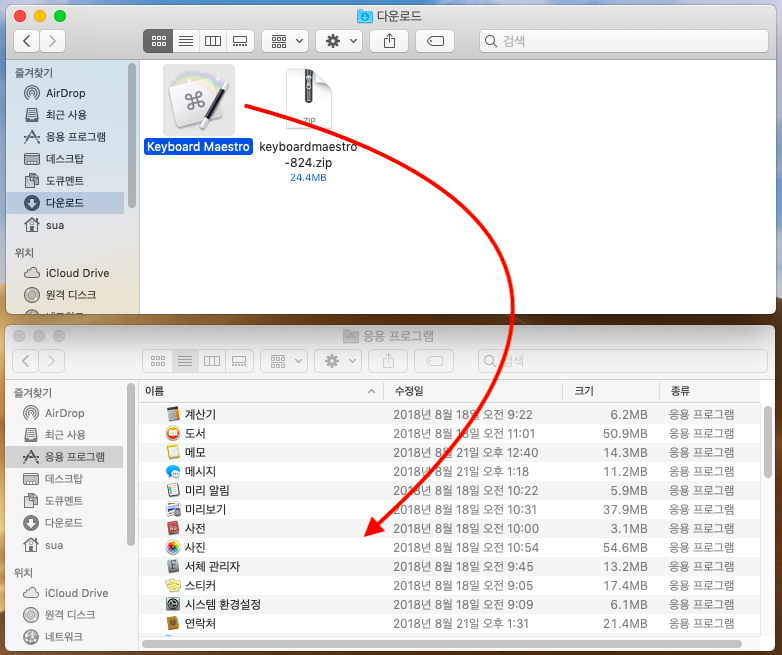Click 24.4MB size label under zip file
Screen dimensions: 782x655
pyautogui.click(x=308, y=178)
